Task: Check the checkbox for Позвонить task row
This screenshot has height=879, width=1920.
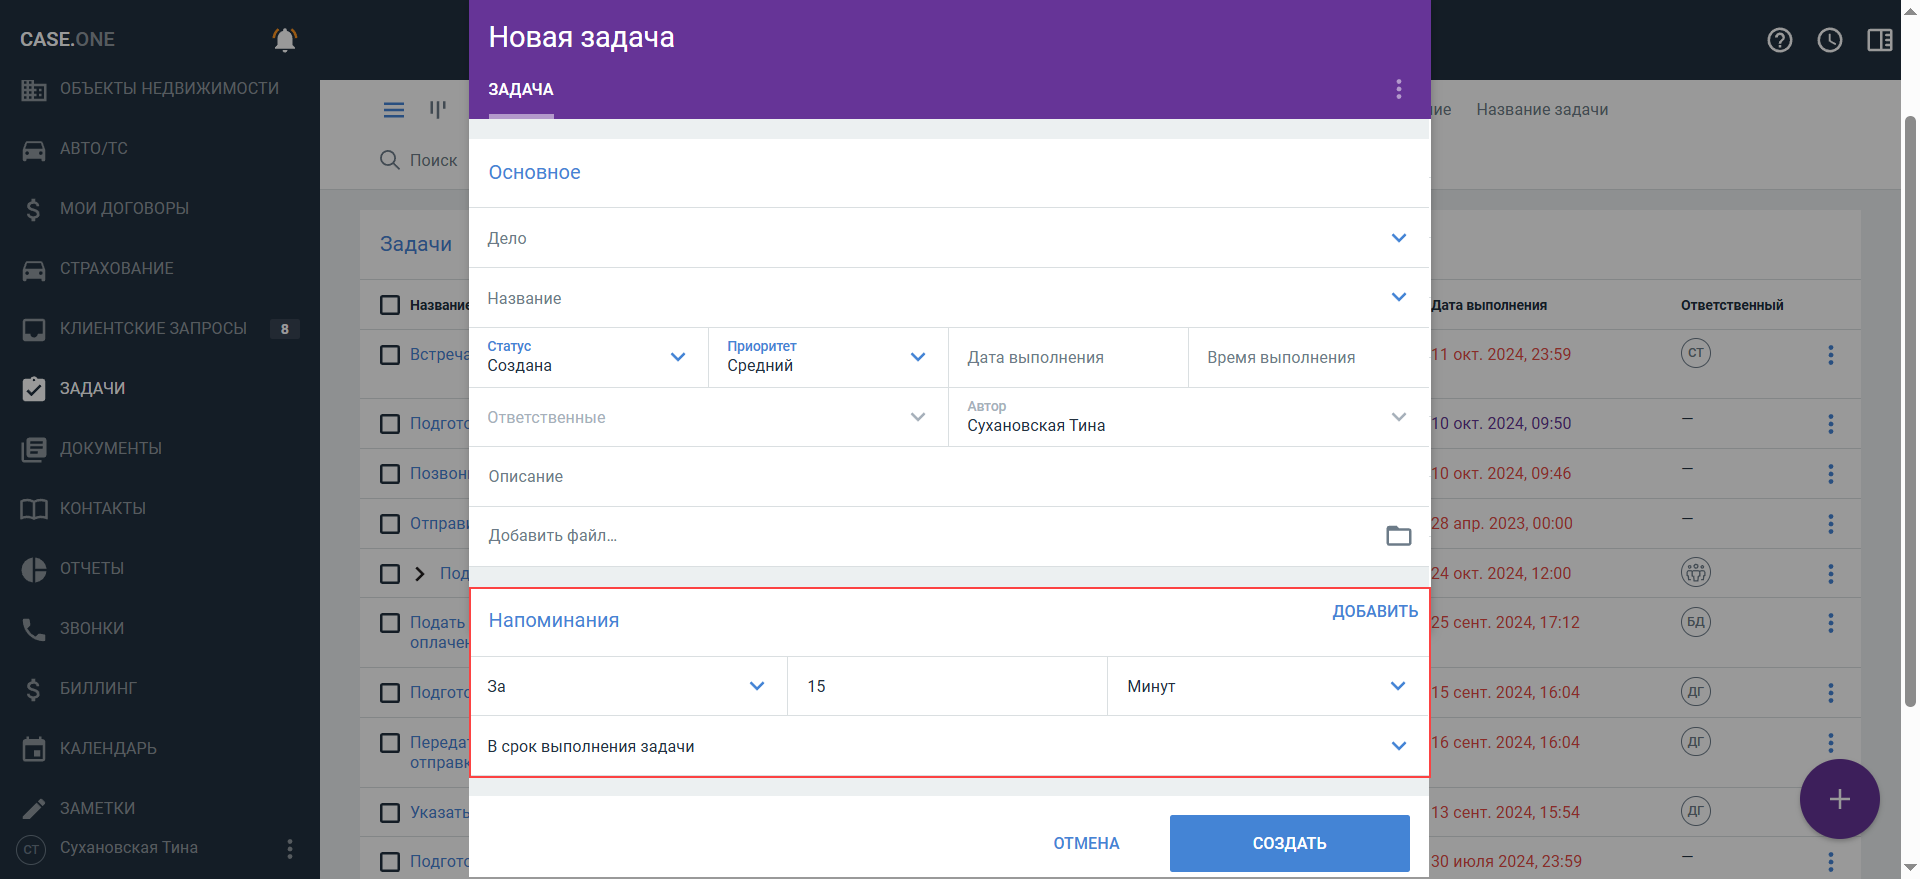Action: [390, 474]
